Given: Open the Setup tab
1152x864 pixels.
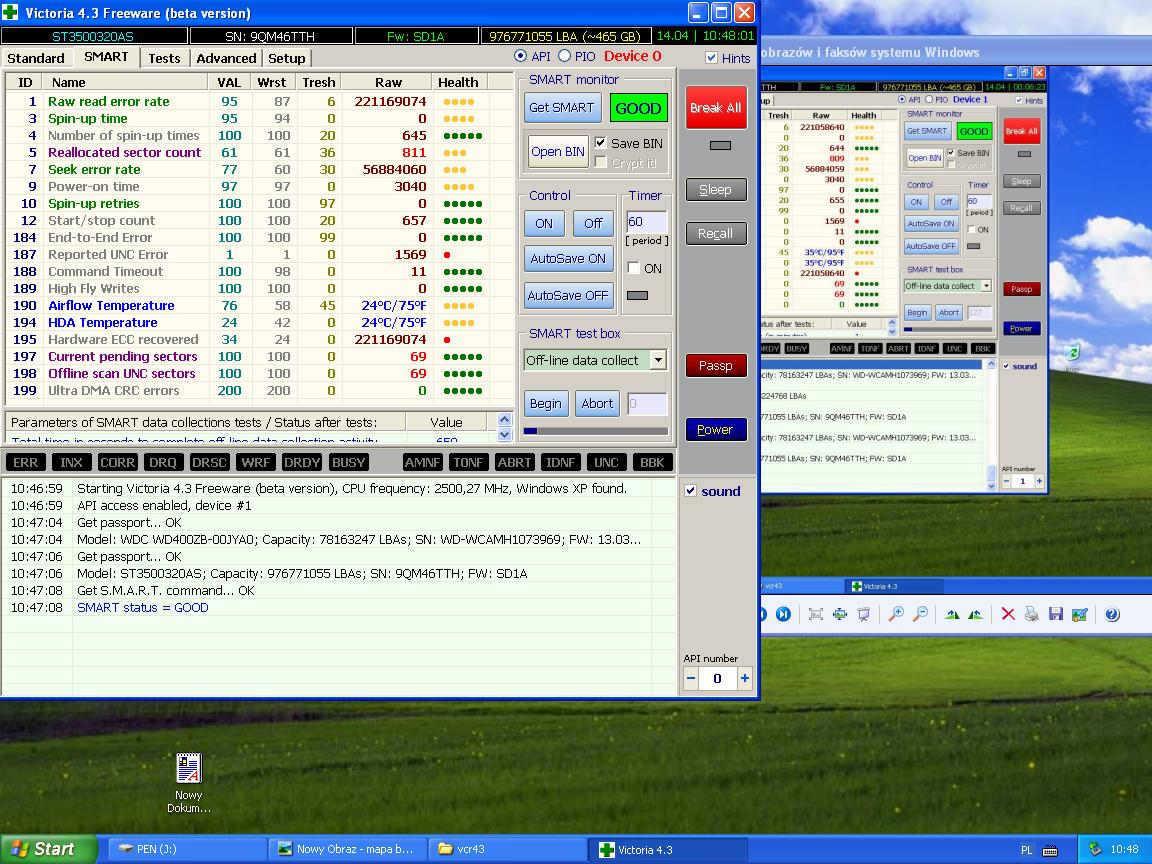Looking at the screenshot, I should tap(287, 59).
